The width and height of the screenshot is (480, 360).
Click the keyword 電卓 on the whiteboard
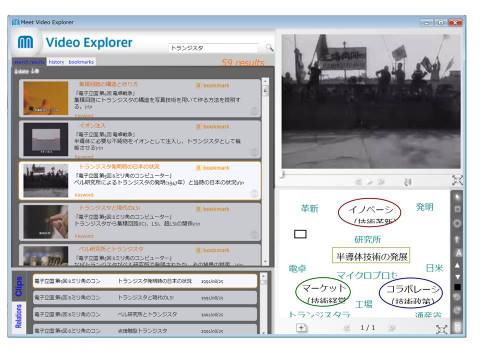point(297,269)
